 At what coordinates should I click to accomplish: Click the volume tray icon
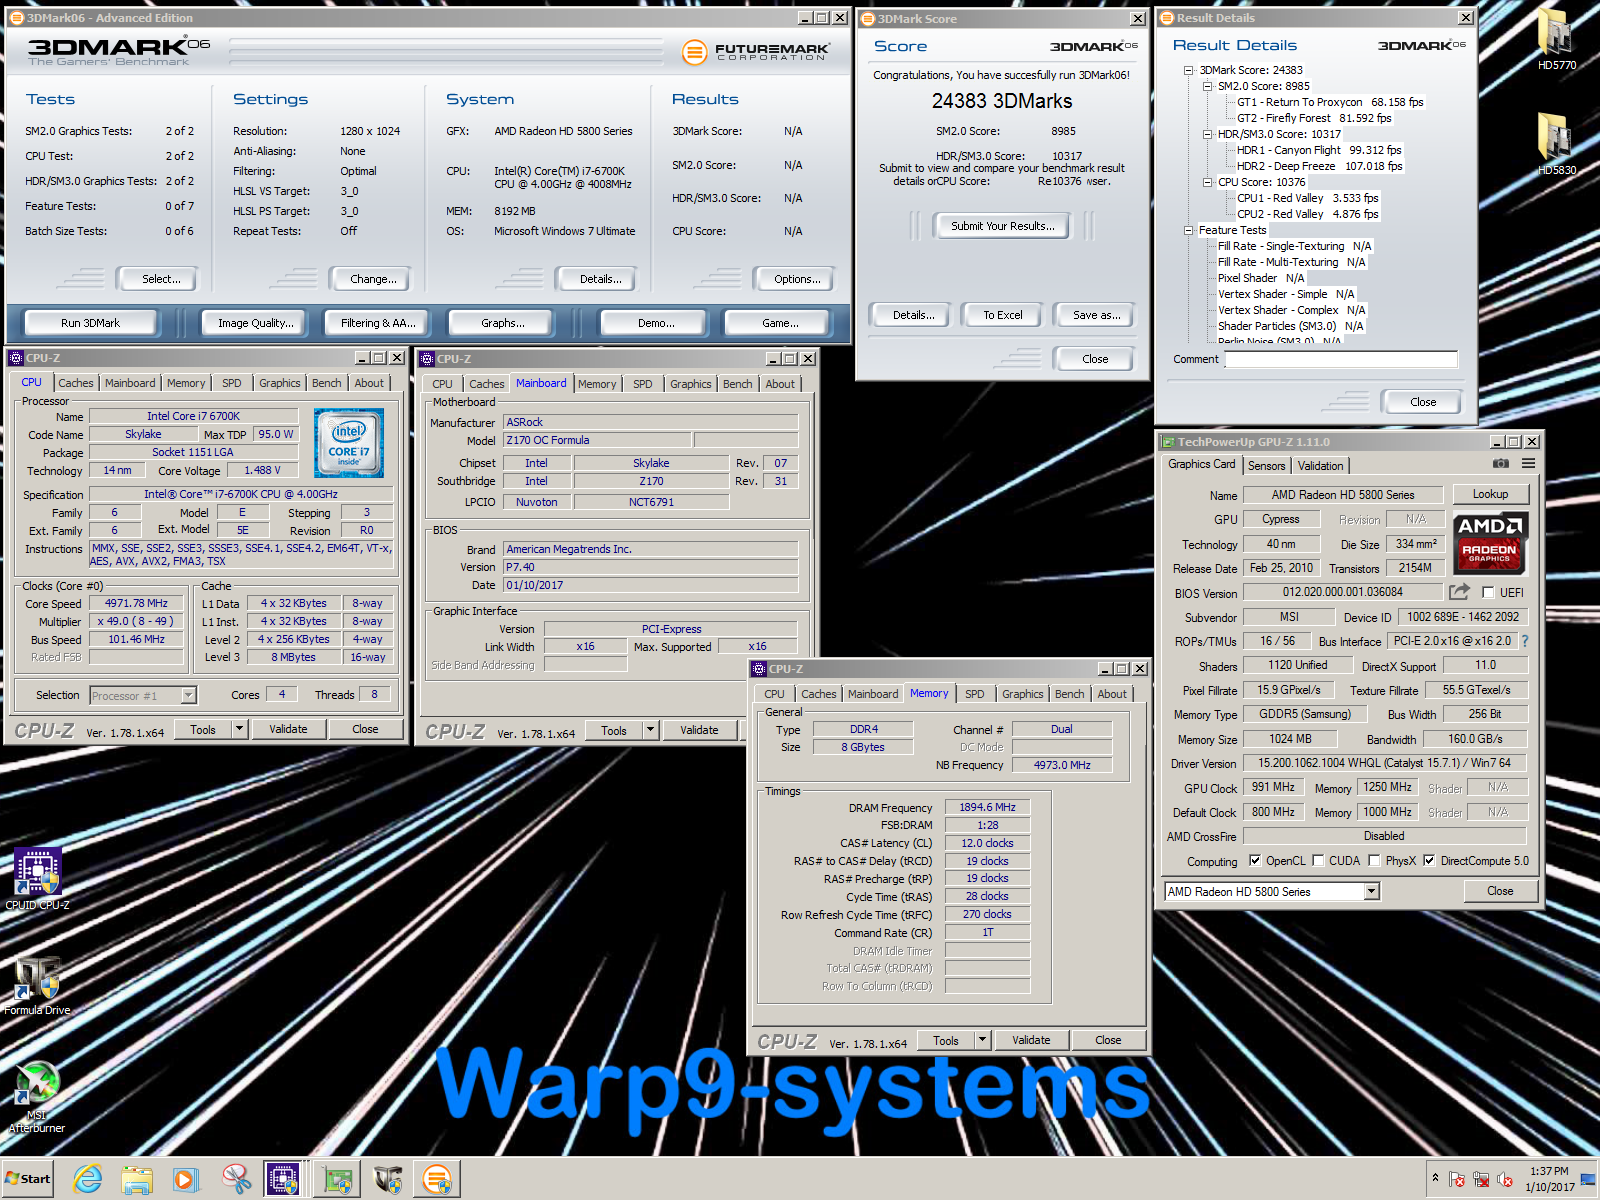click(x=1505, y=1180)
